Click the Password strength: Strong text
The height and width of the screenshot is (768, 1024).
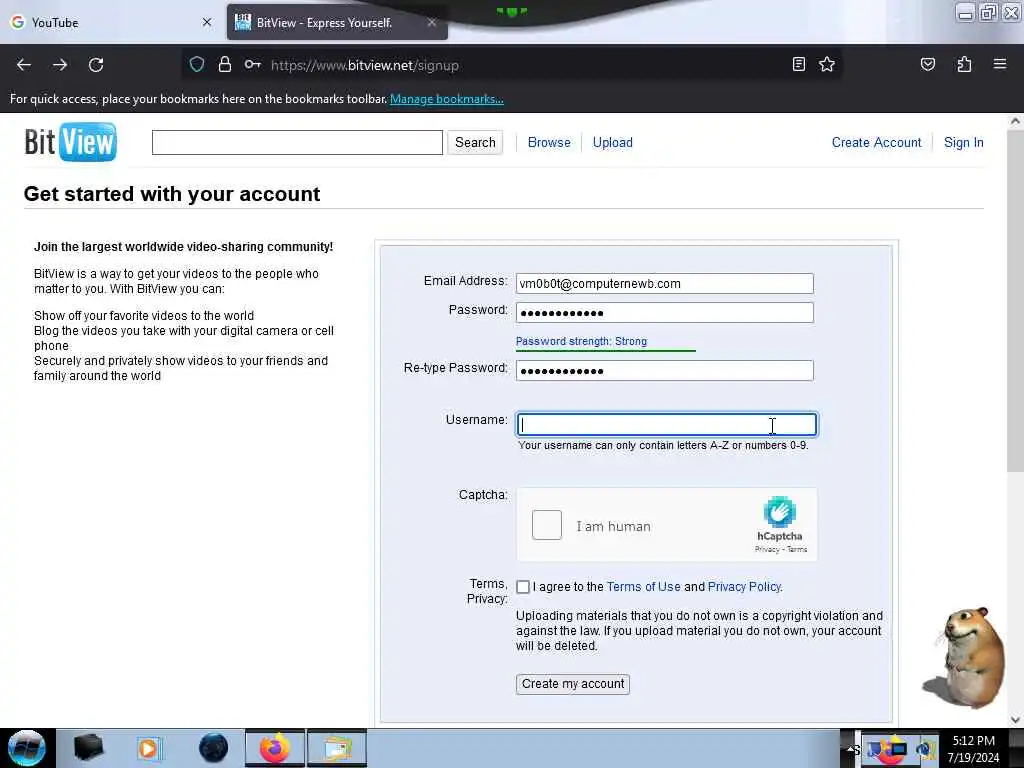point(581,341)
